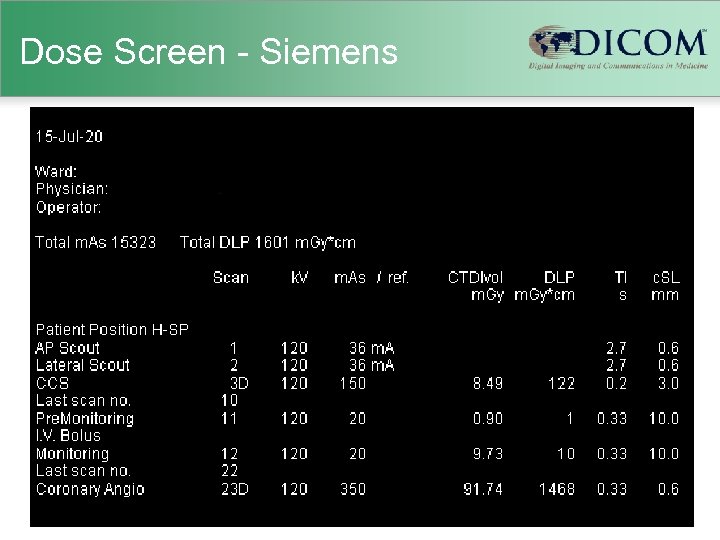
Task: Click the AP Scout TI value "2.7"
Action: pyautogui.click(x=616, y=349)
